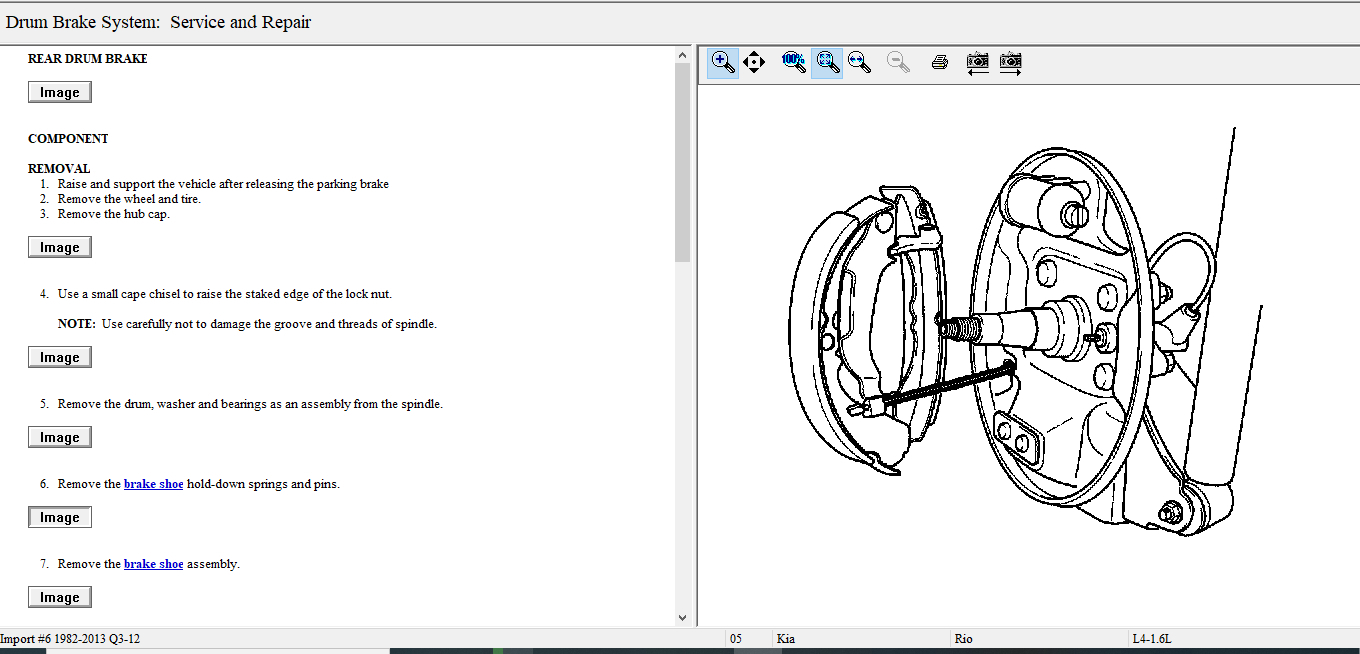Select the zoom in magnifier tool
1360x654 pixels.
coord(723,62)
